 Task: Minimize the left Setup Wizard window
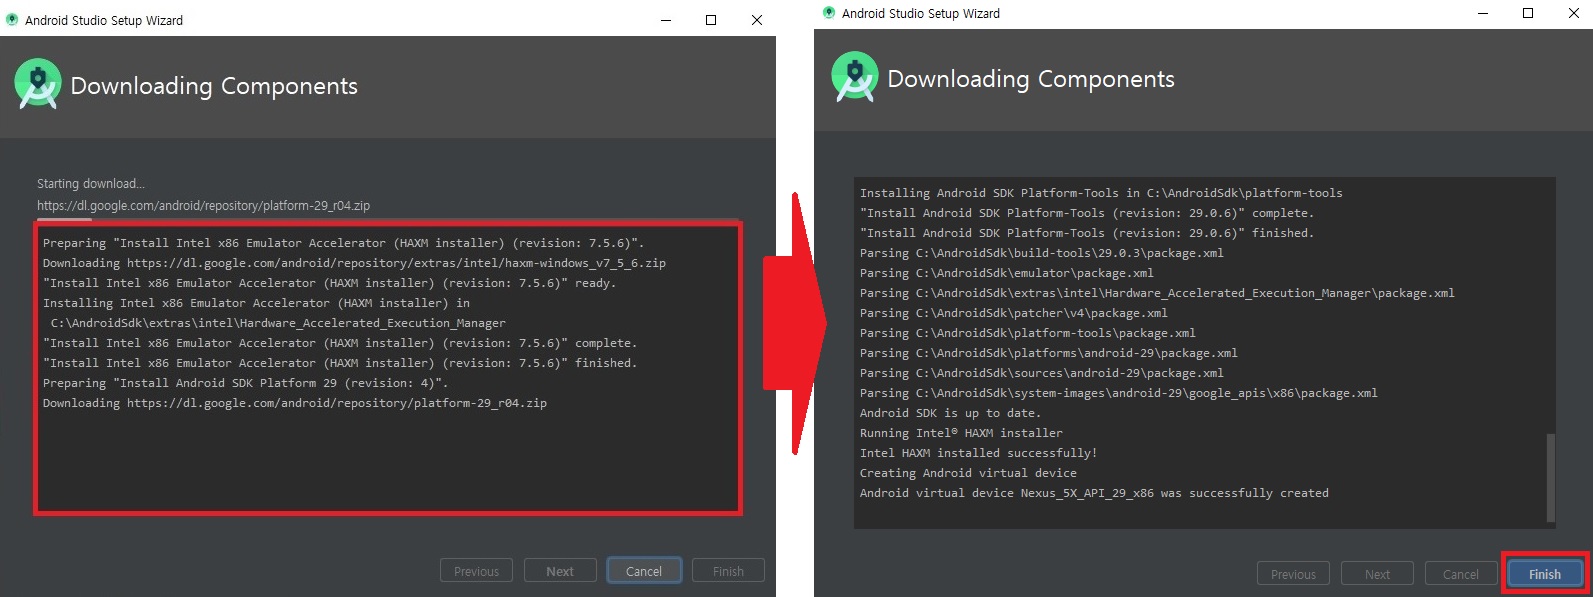[666, 20]
